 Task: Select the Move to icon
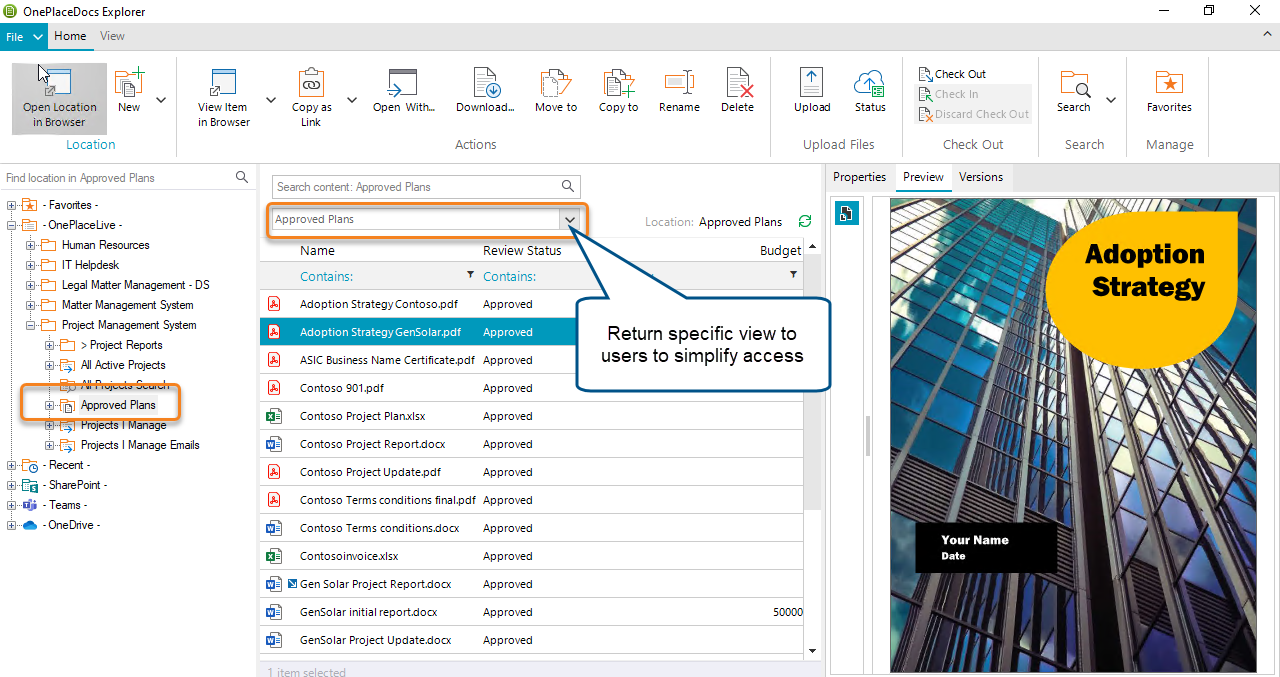point(555,84)
